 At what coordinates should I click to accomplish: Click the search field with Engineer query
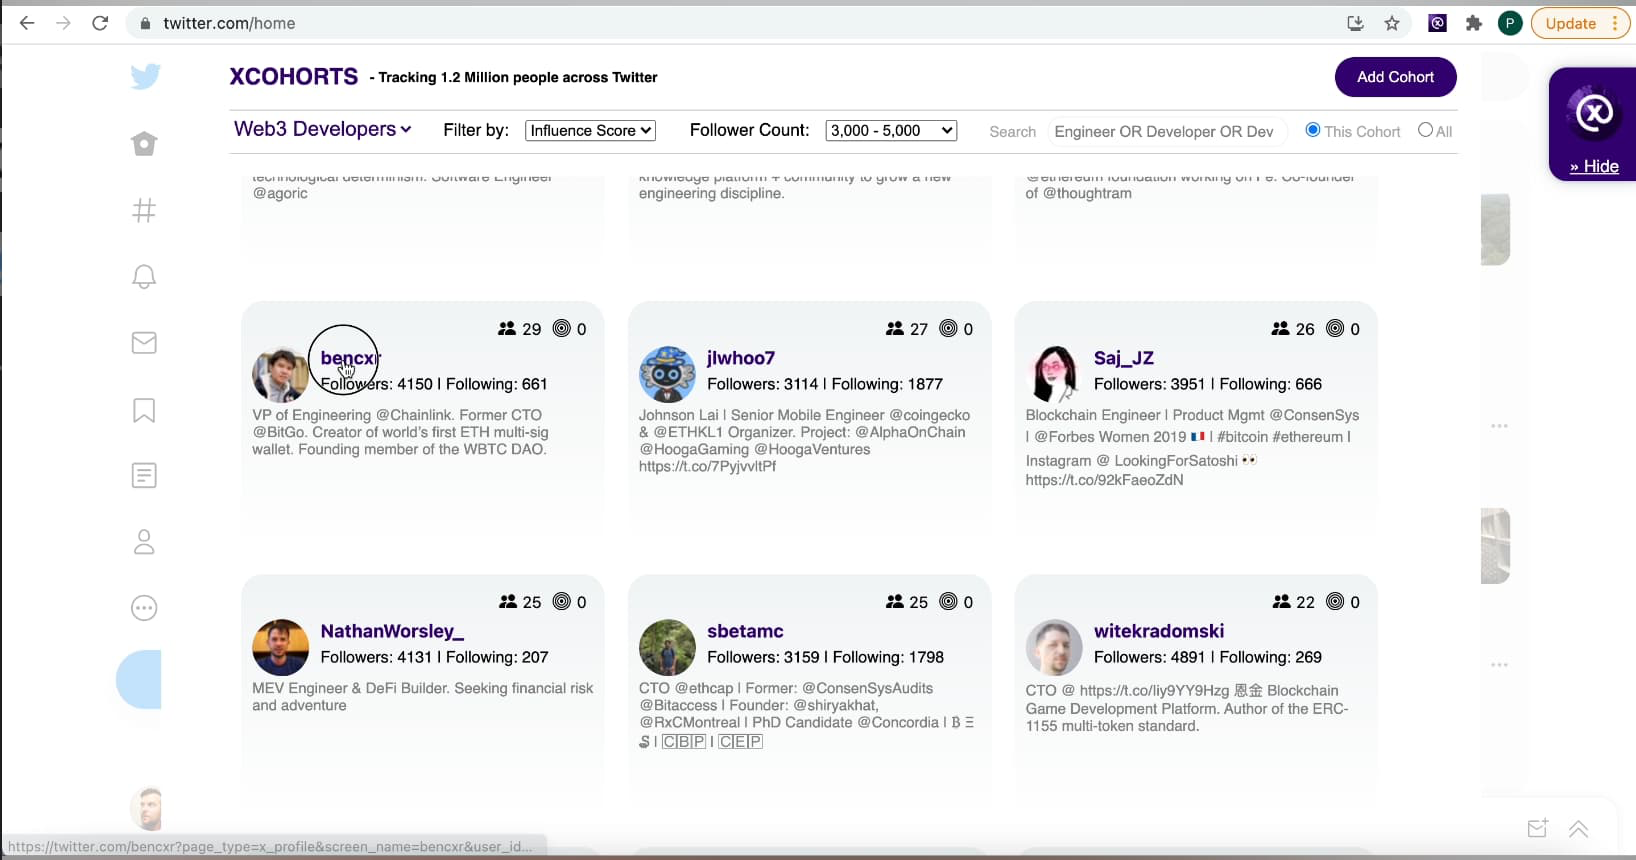tap(1164, 132)
